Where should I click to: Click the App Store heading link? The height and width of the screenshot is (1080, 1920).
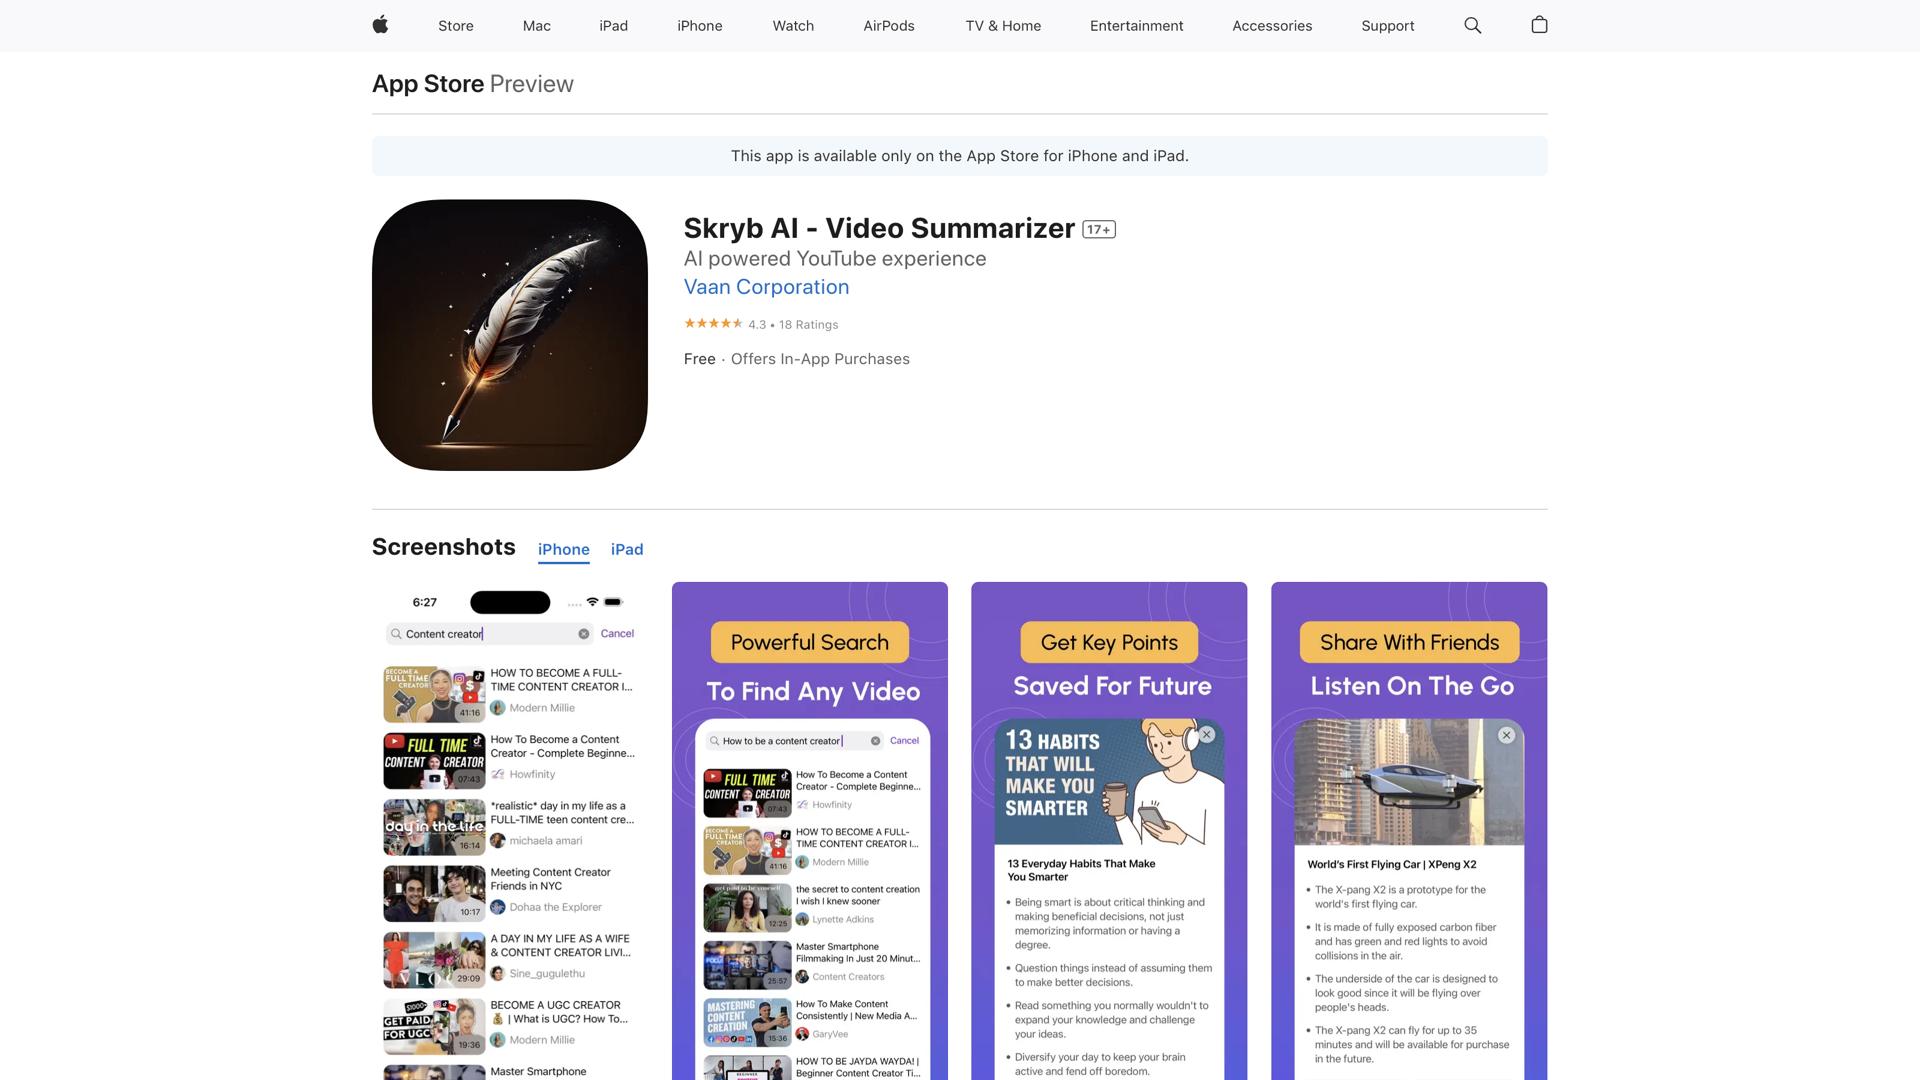click(x=428, y=84)
